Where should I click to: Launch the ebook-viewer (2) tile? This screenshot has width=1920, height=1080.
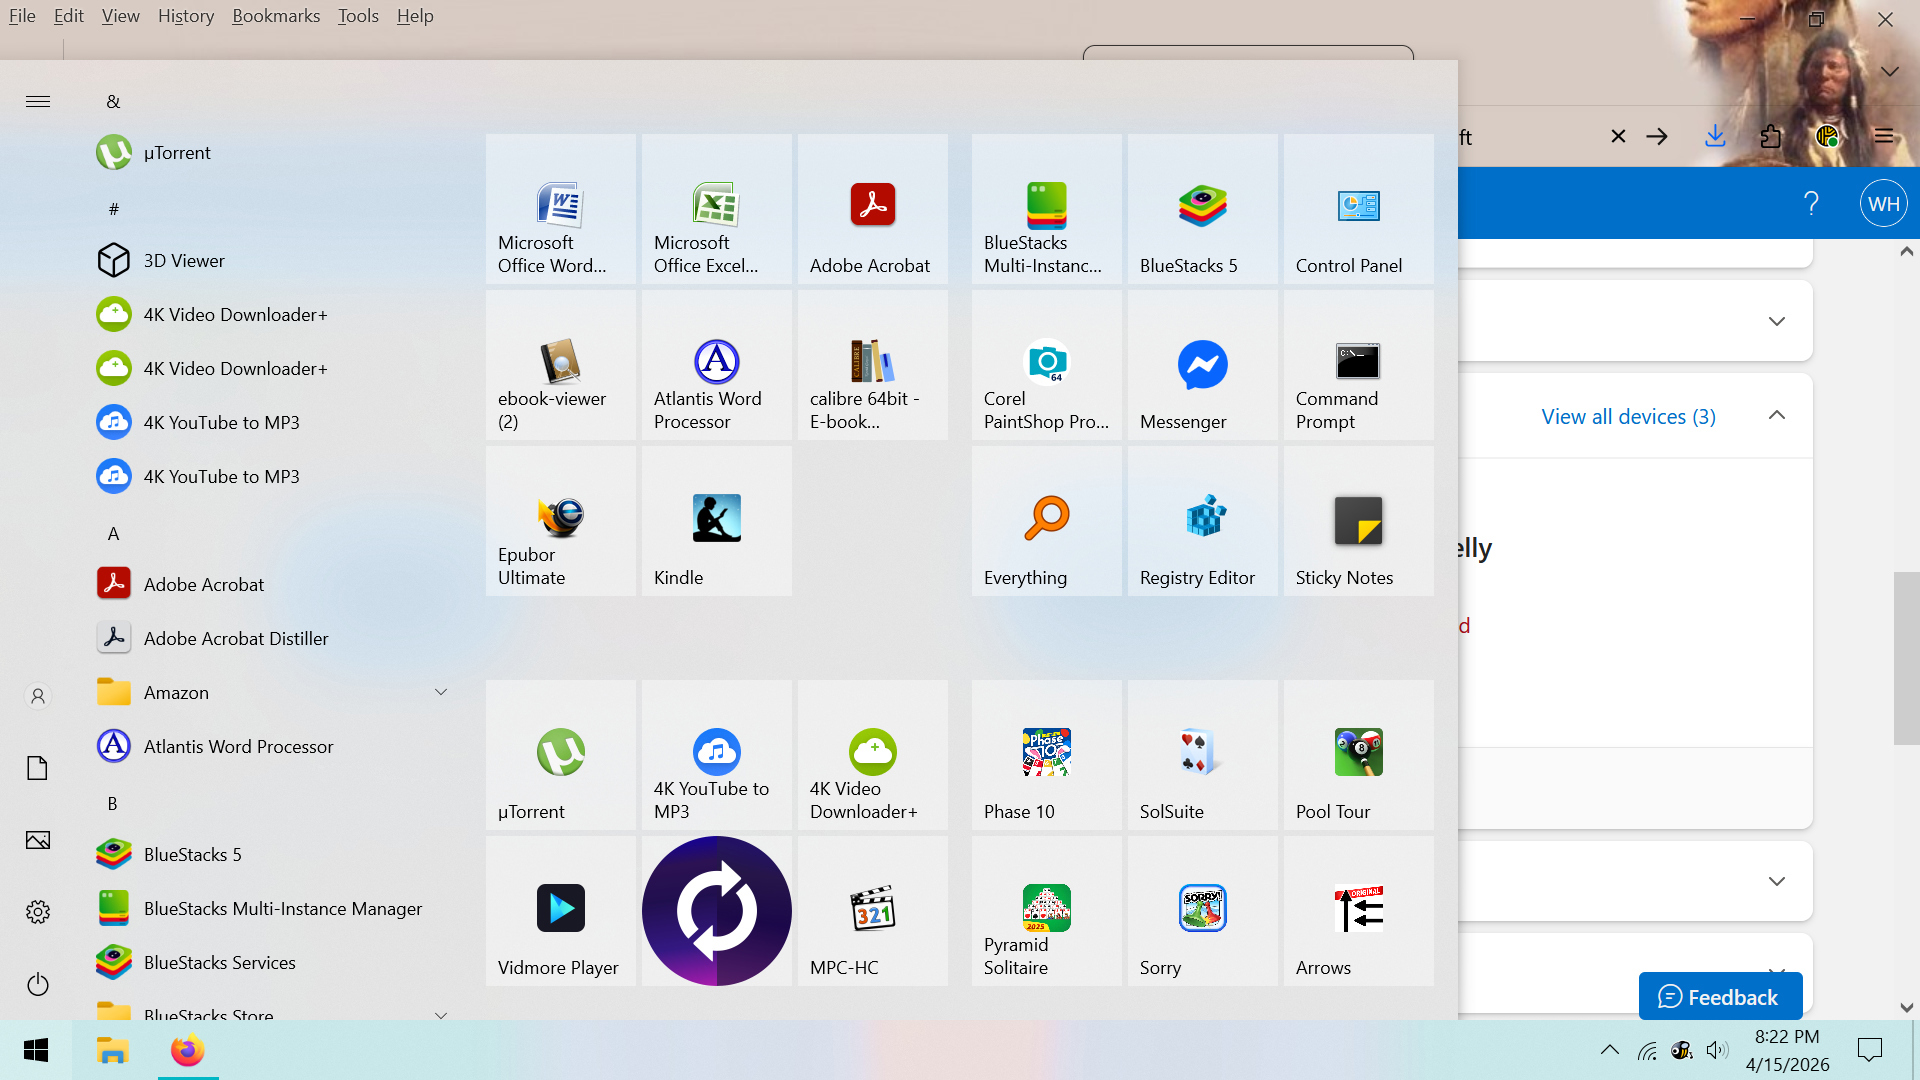tap(561, 365)
